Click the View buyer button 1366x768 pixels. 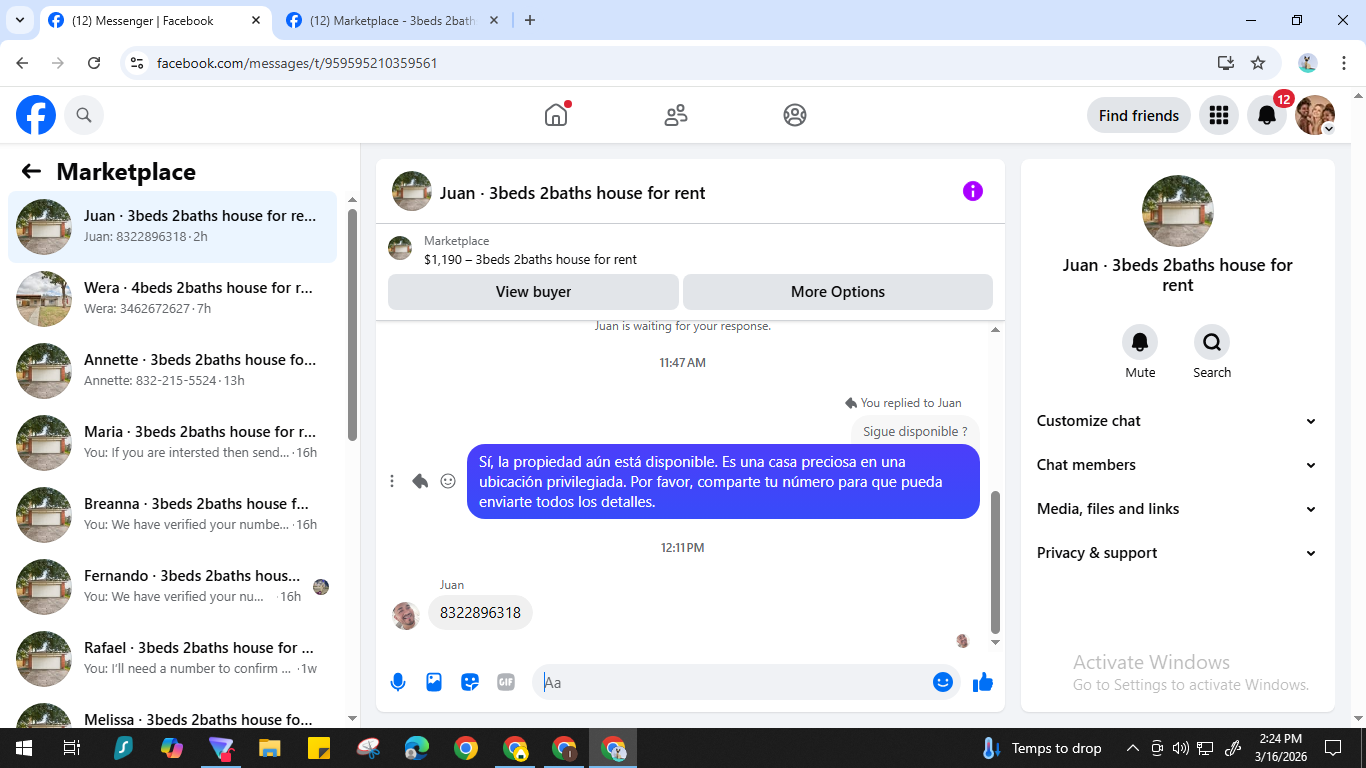coord(533,292)
